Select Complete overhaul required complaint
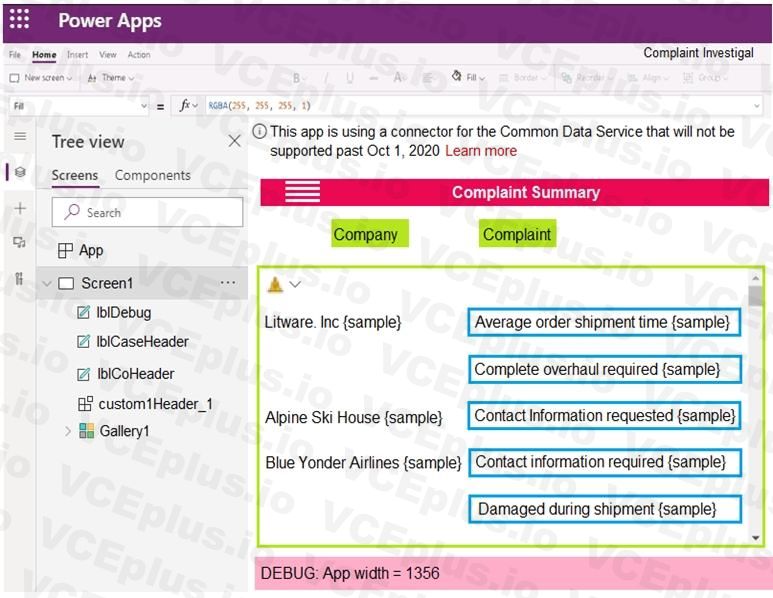Screen dimensions: 773x598 point(604,369)
